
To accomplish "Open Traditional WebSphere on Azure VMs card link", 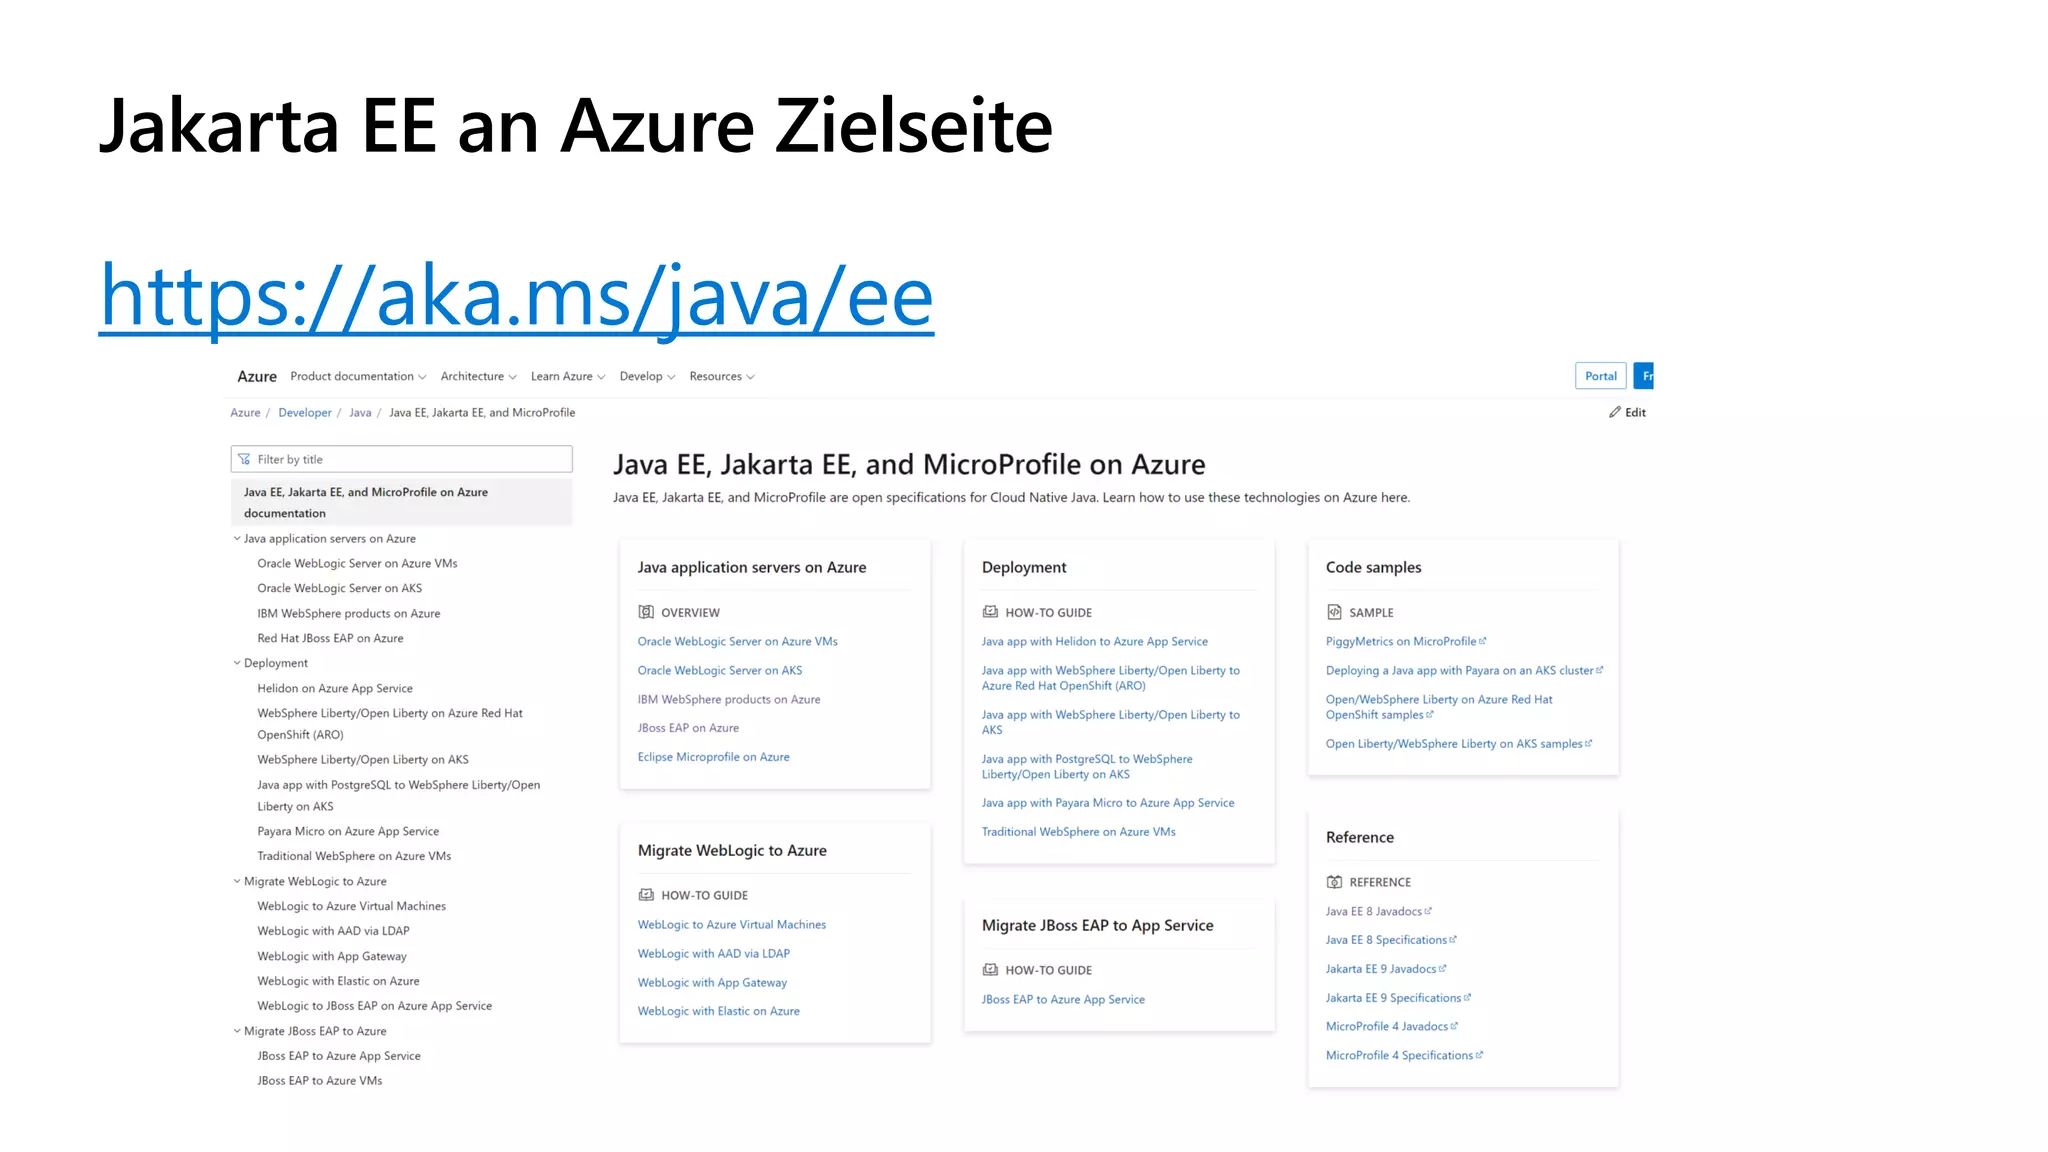I will pos(1079,832).
